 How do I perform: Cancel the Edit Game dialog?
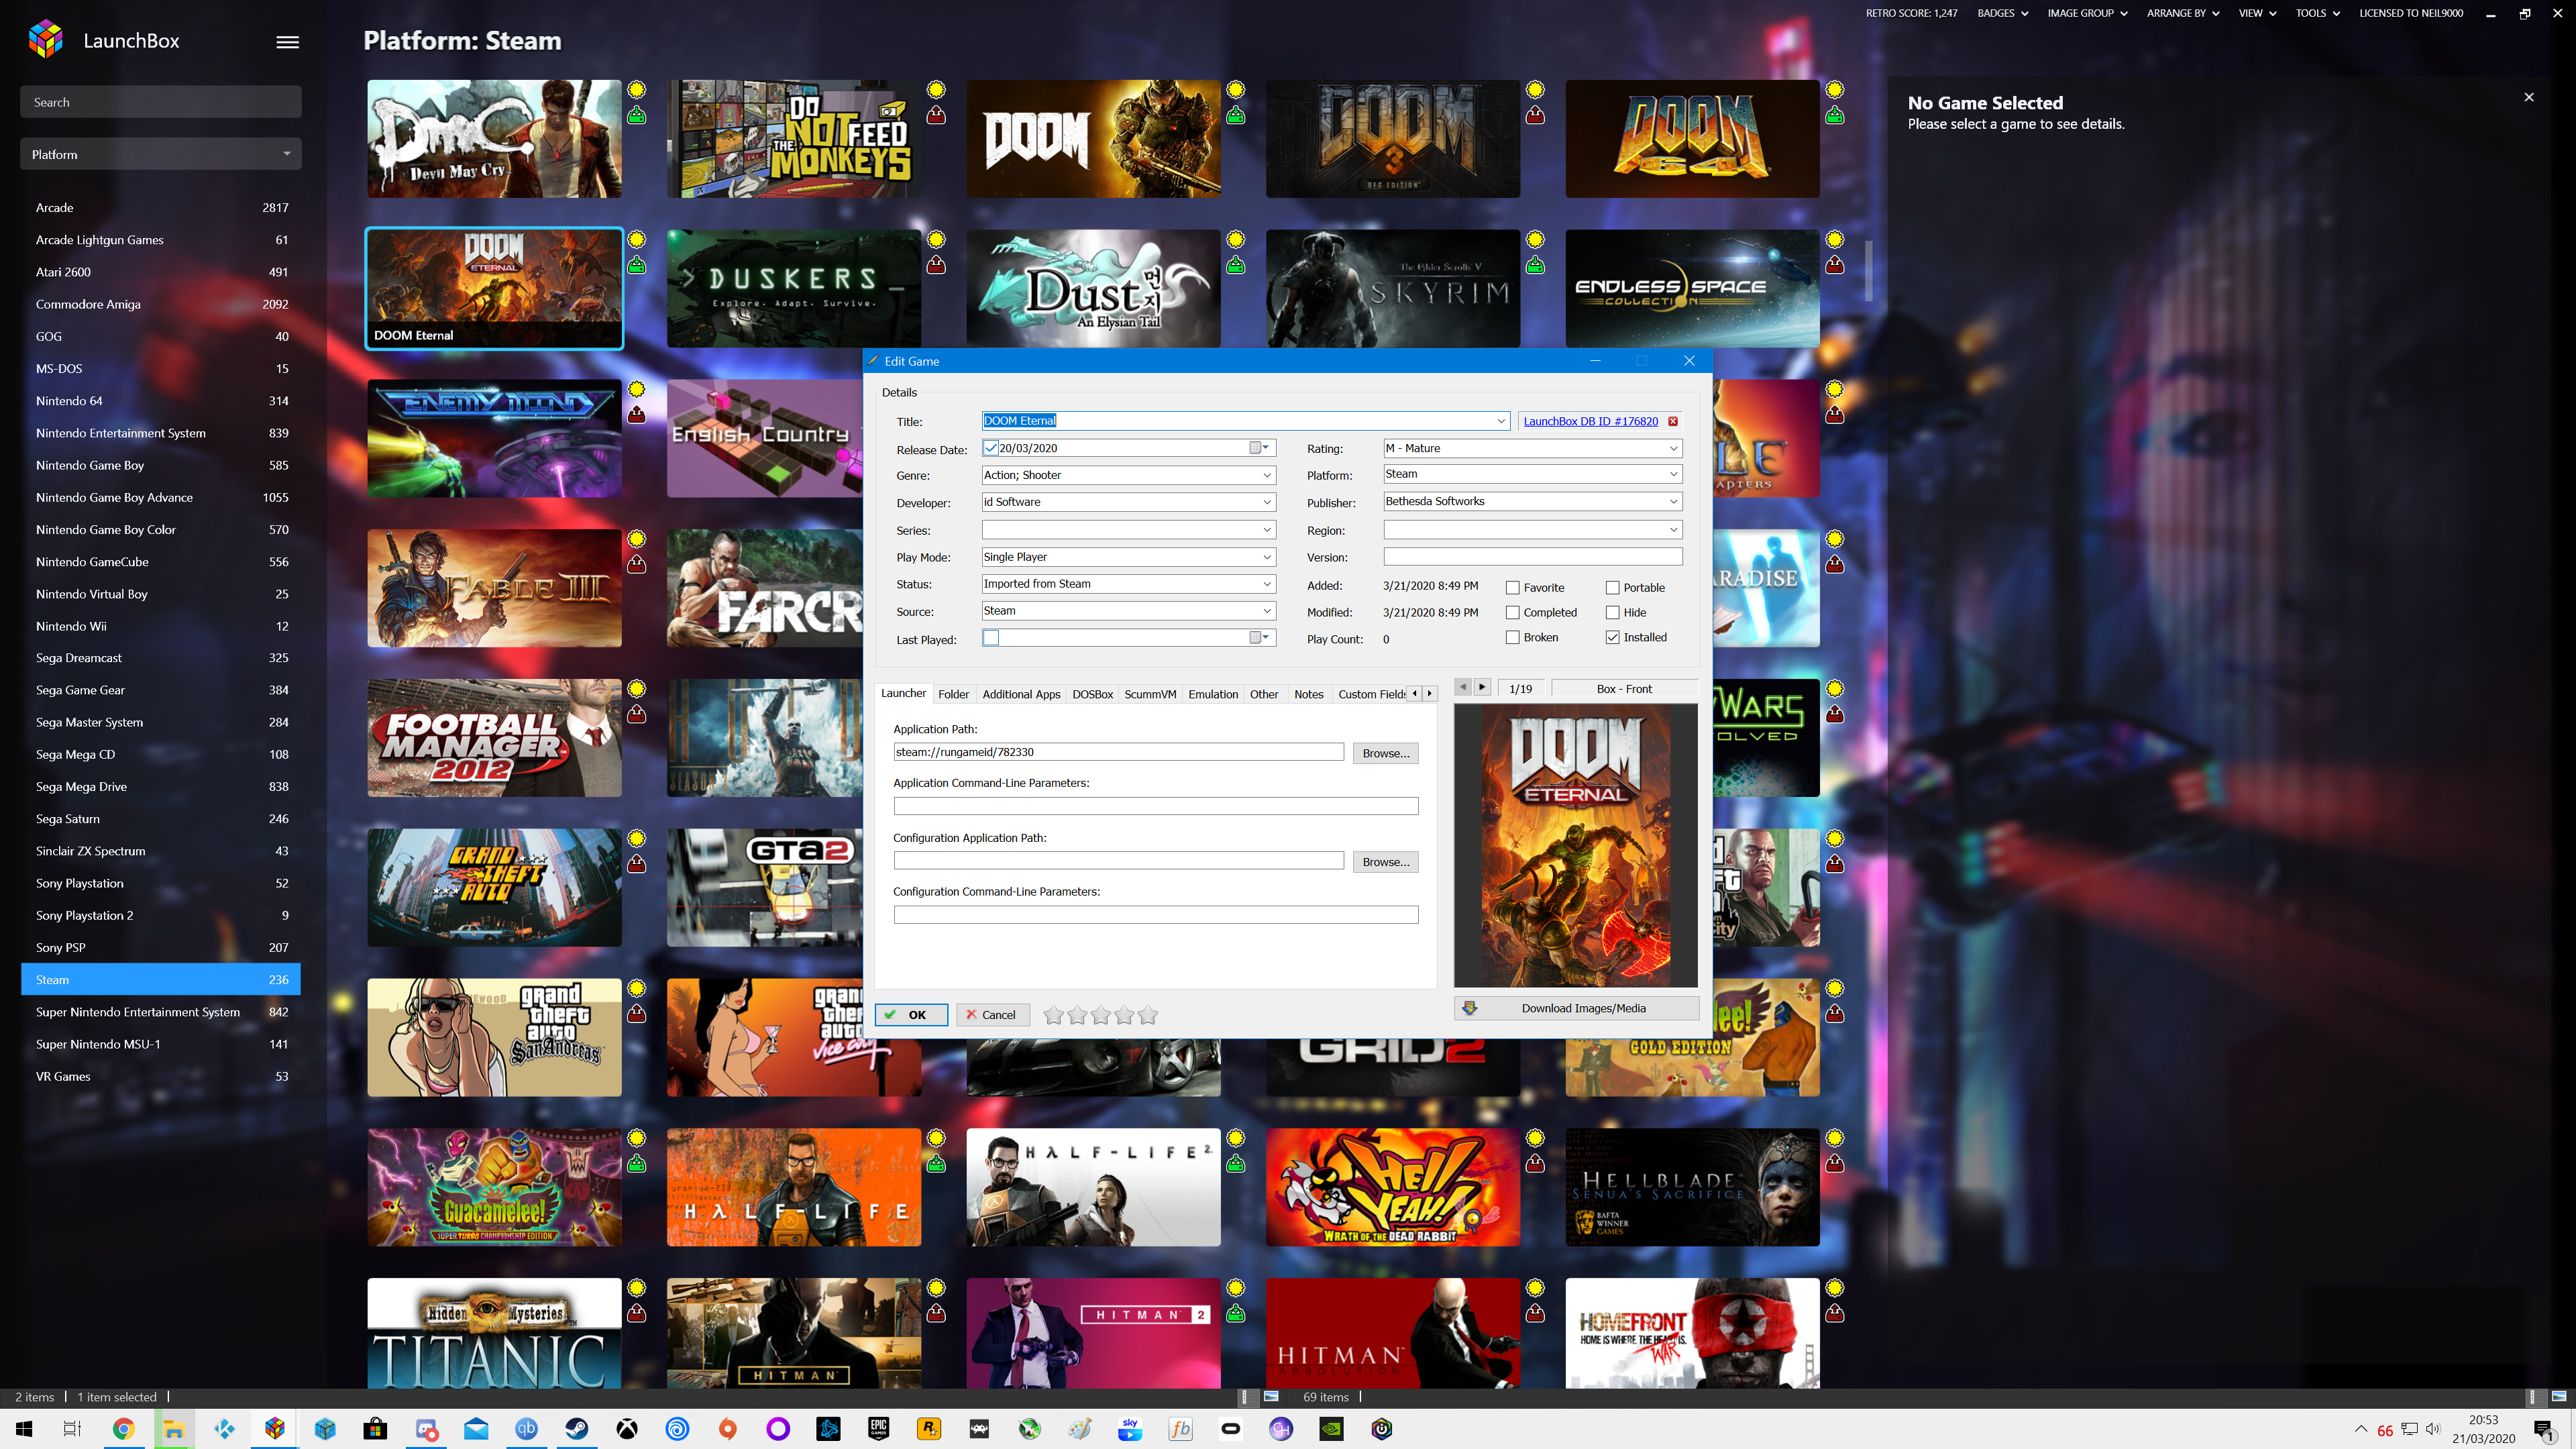(992, 1015)
